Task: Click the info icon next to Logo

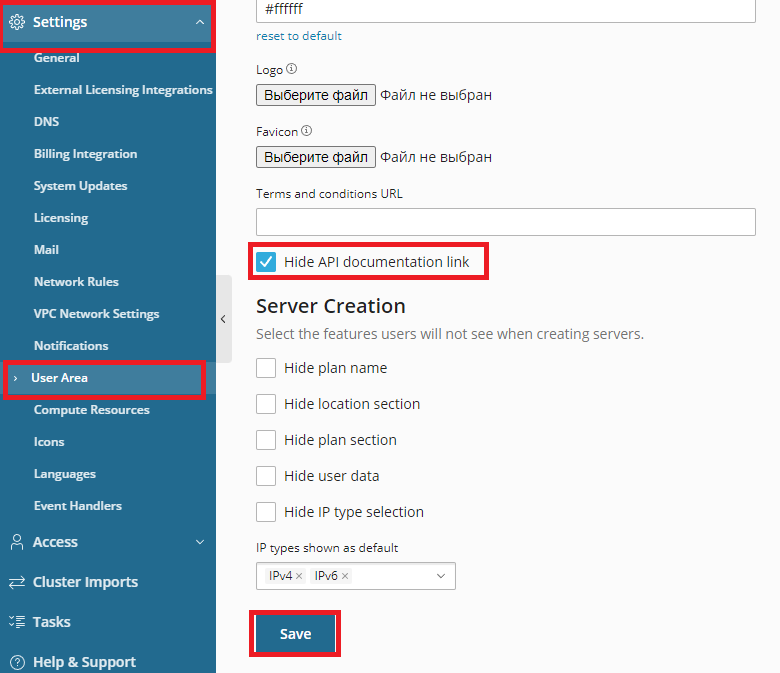Action: 292,69
